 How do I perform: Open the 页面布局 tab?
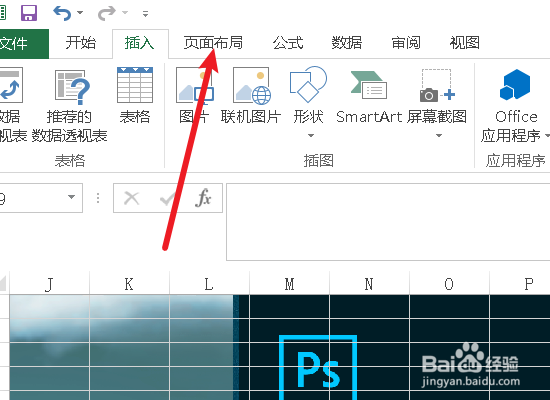click(213, 43)
